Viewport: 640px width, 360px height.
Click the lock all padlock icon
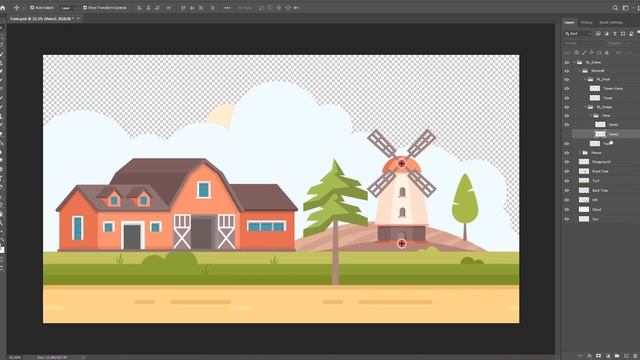[607, 53]
